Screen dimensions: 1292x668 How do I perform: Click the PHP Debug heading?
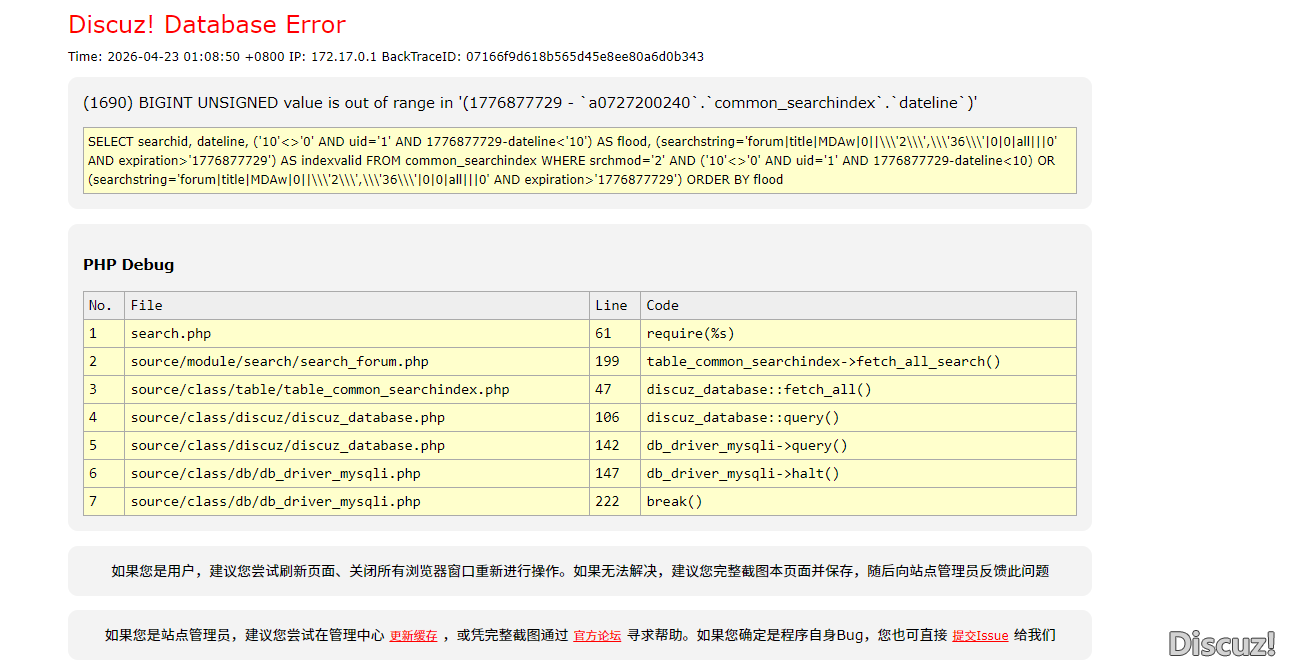pos(128,265)
